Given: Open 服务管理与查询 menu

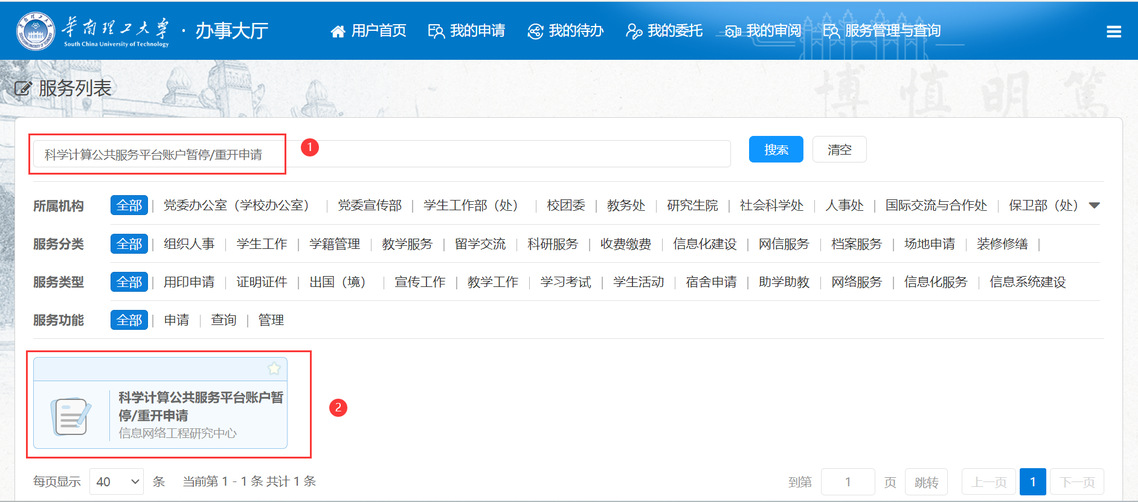Looking at the screenshot, I should tap(882, 30).
